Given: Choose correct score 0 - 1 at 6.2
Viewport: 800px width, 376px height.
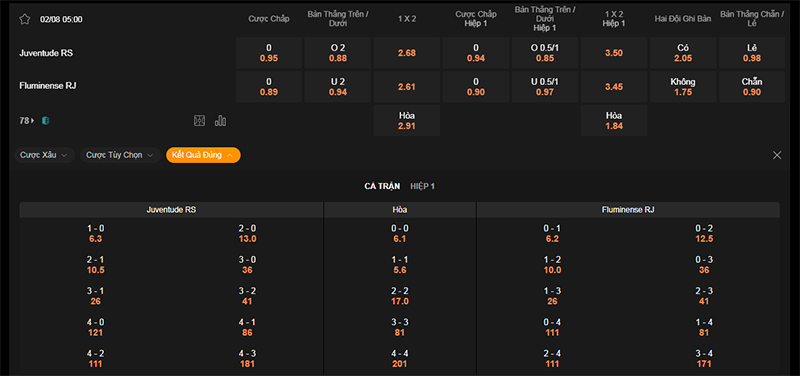Looking at the screenshot, I should pyautogui.click(x=552, y=234).
